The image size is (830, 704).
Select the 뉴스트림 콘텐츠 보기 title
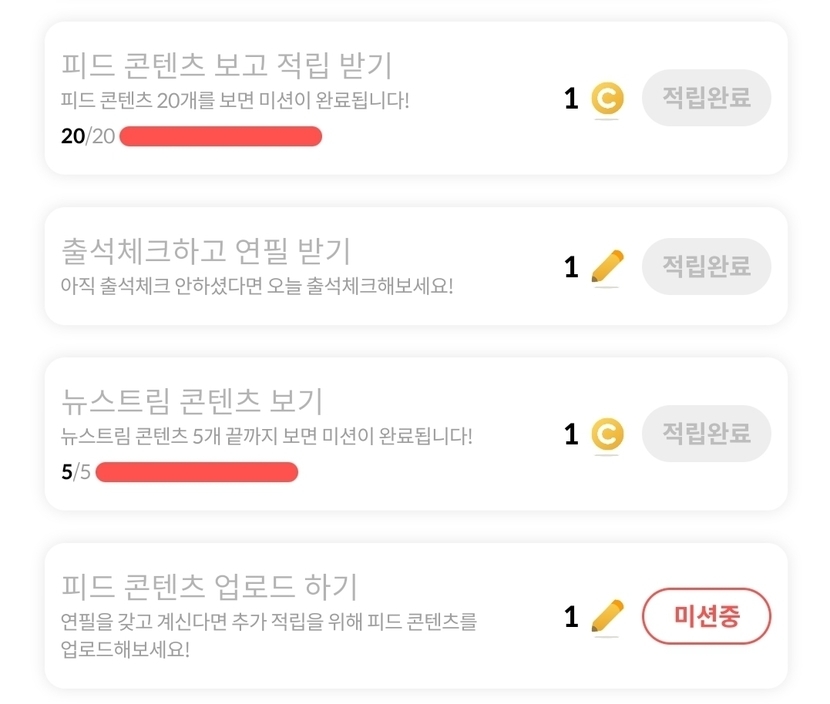tap(192, 402)
